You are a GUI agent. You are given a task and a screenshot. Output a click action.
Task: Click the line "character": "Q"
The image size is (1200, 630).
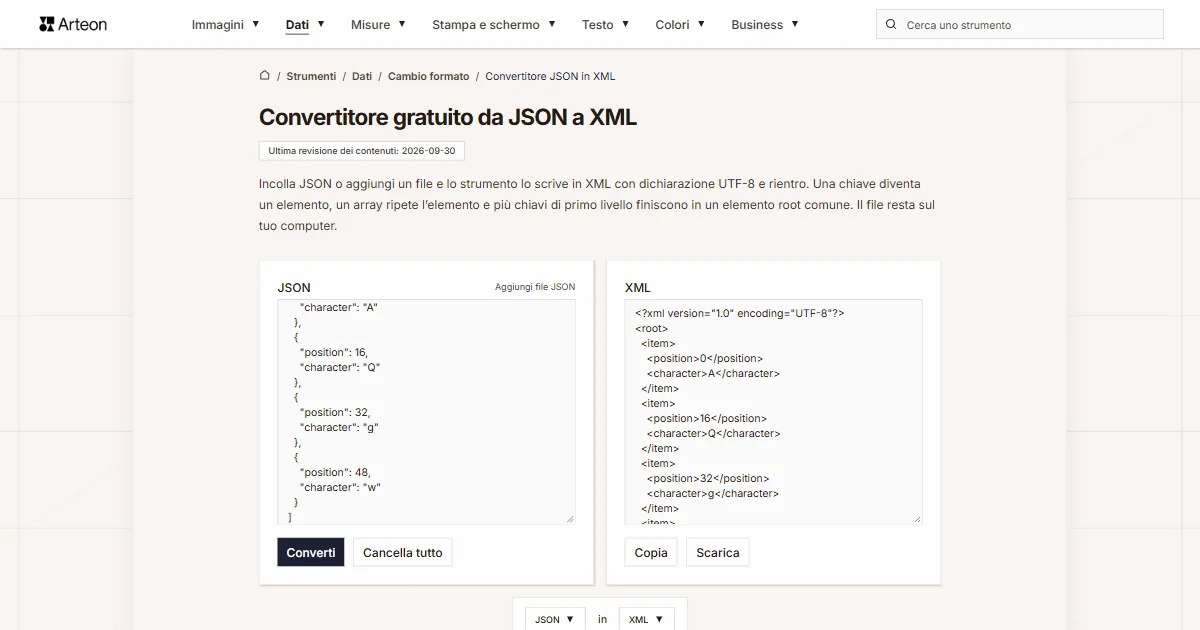point(340,367)
